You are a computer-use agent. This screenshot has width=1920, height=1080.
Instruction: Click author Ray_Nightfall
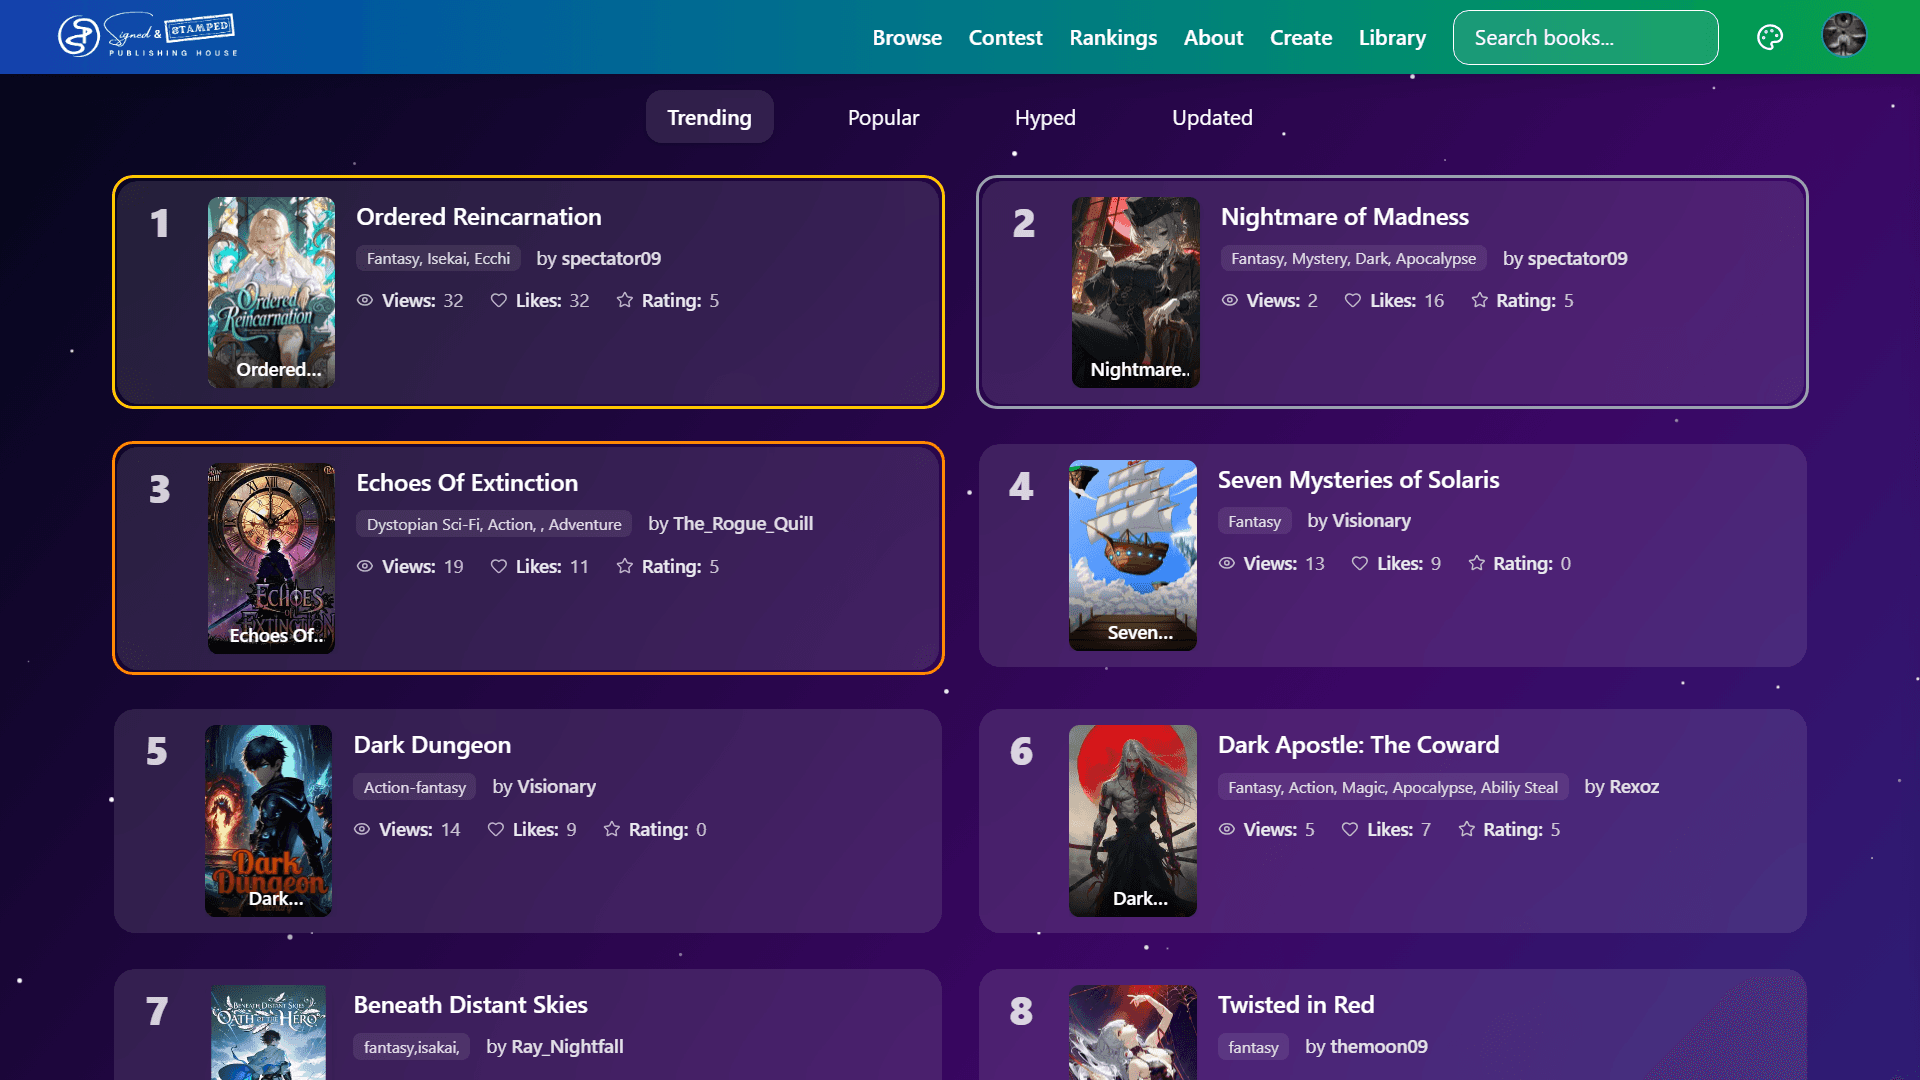[567, 1047]
